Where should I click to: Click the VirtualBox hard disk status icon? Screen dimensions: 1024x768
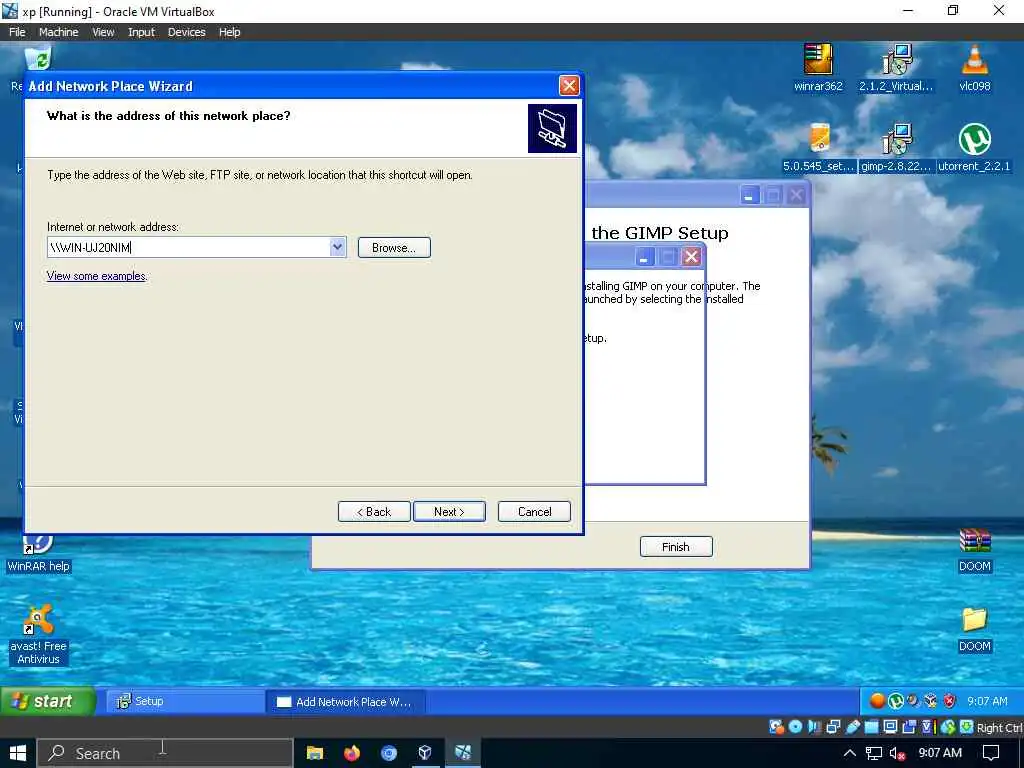point(777,727)
